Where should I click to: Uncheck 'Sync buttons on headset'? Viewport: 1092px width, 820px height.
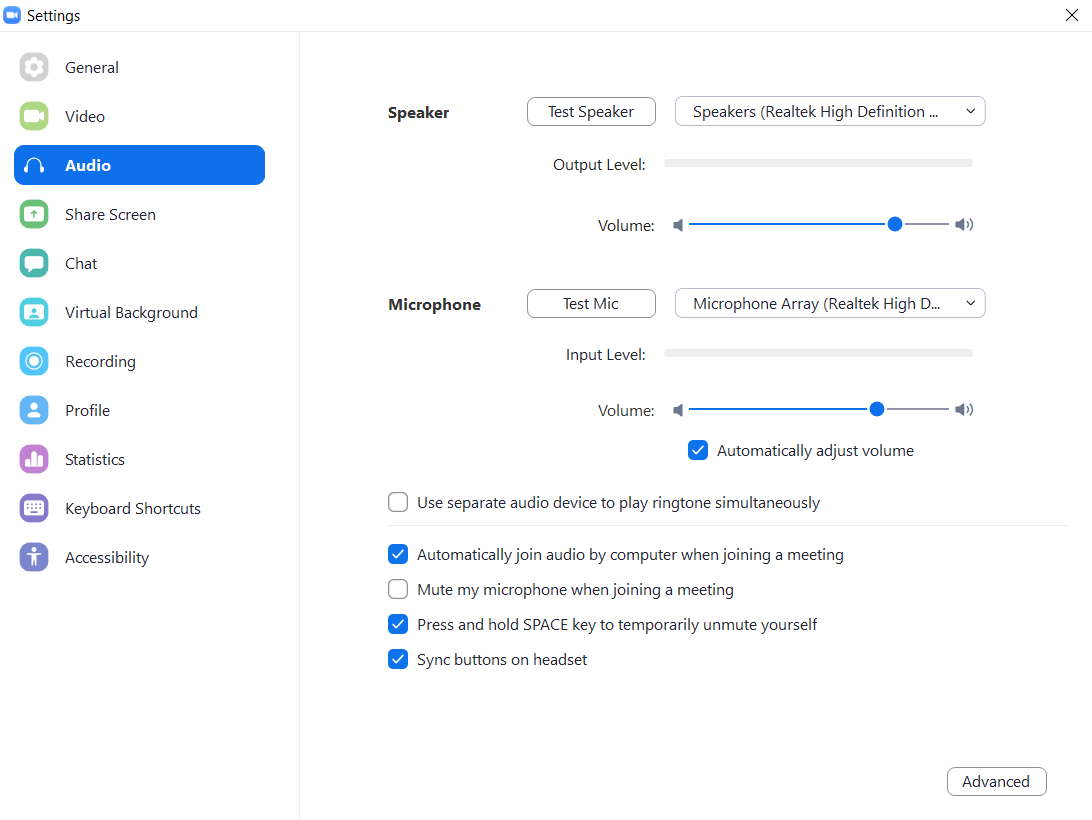tap(398, 659)
